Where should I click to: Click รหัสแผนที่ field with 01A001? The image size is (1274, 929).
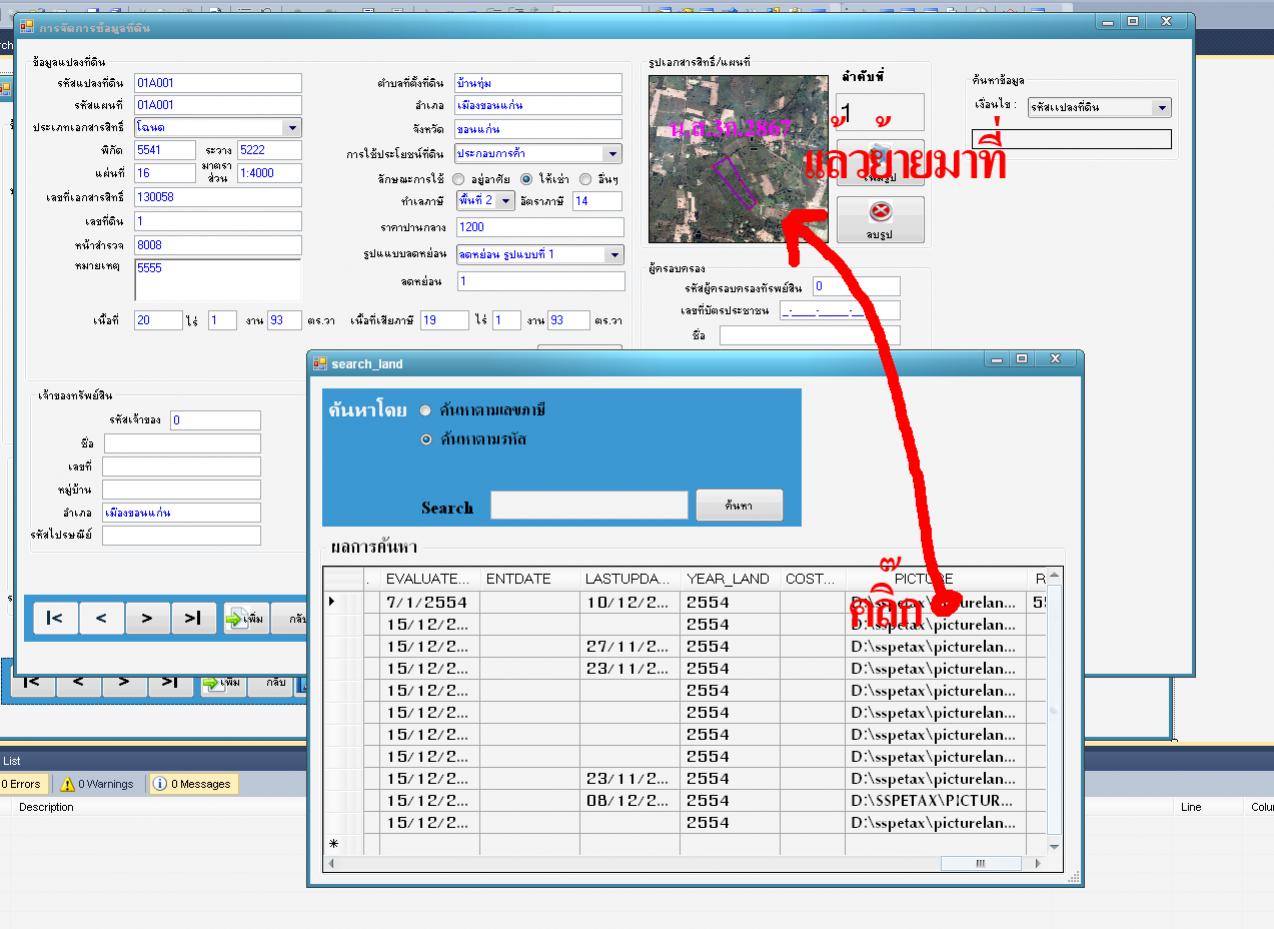(217, 105)
